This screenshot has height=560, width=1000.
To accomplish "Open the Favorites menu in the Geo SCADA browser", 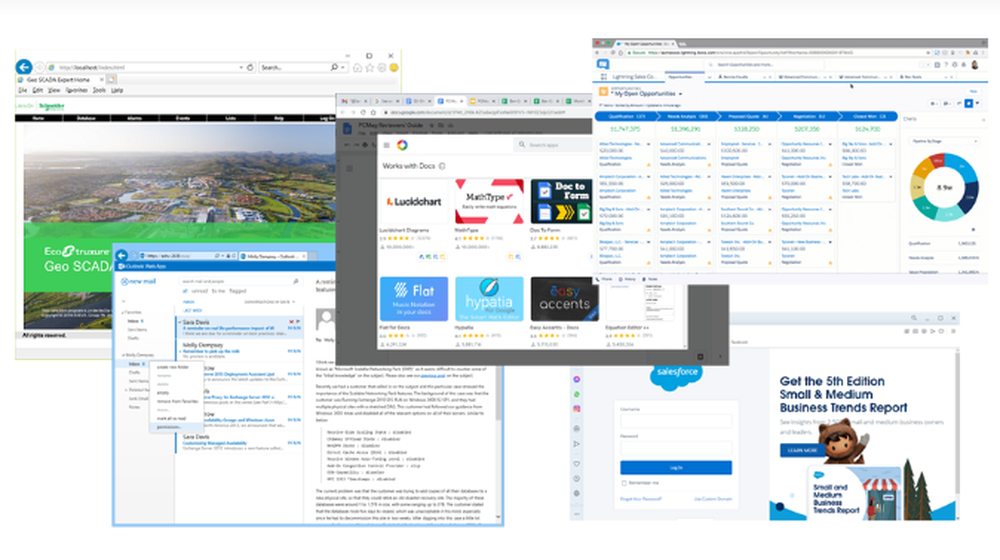I will 77,91.
